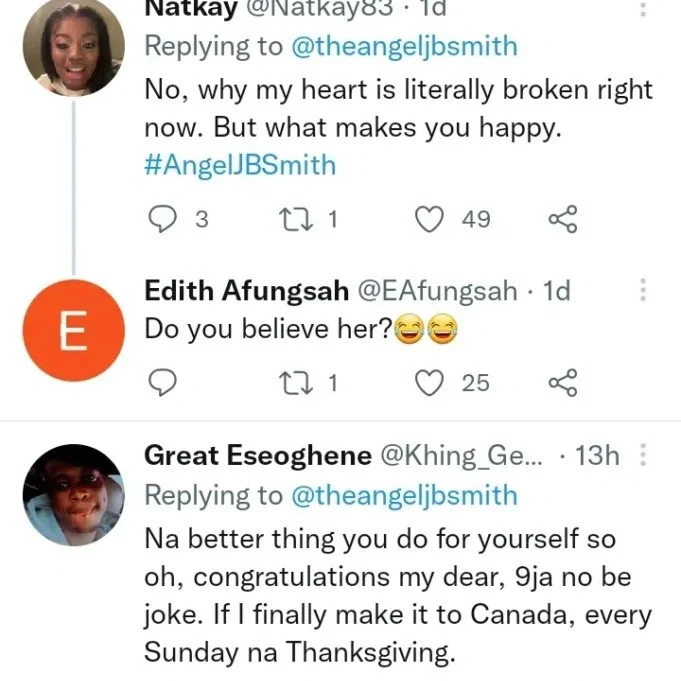Open Edith Afungsah's profile name
681x681 pixels.
tap(246, 291)
